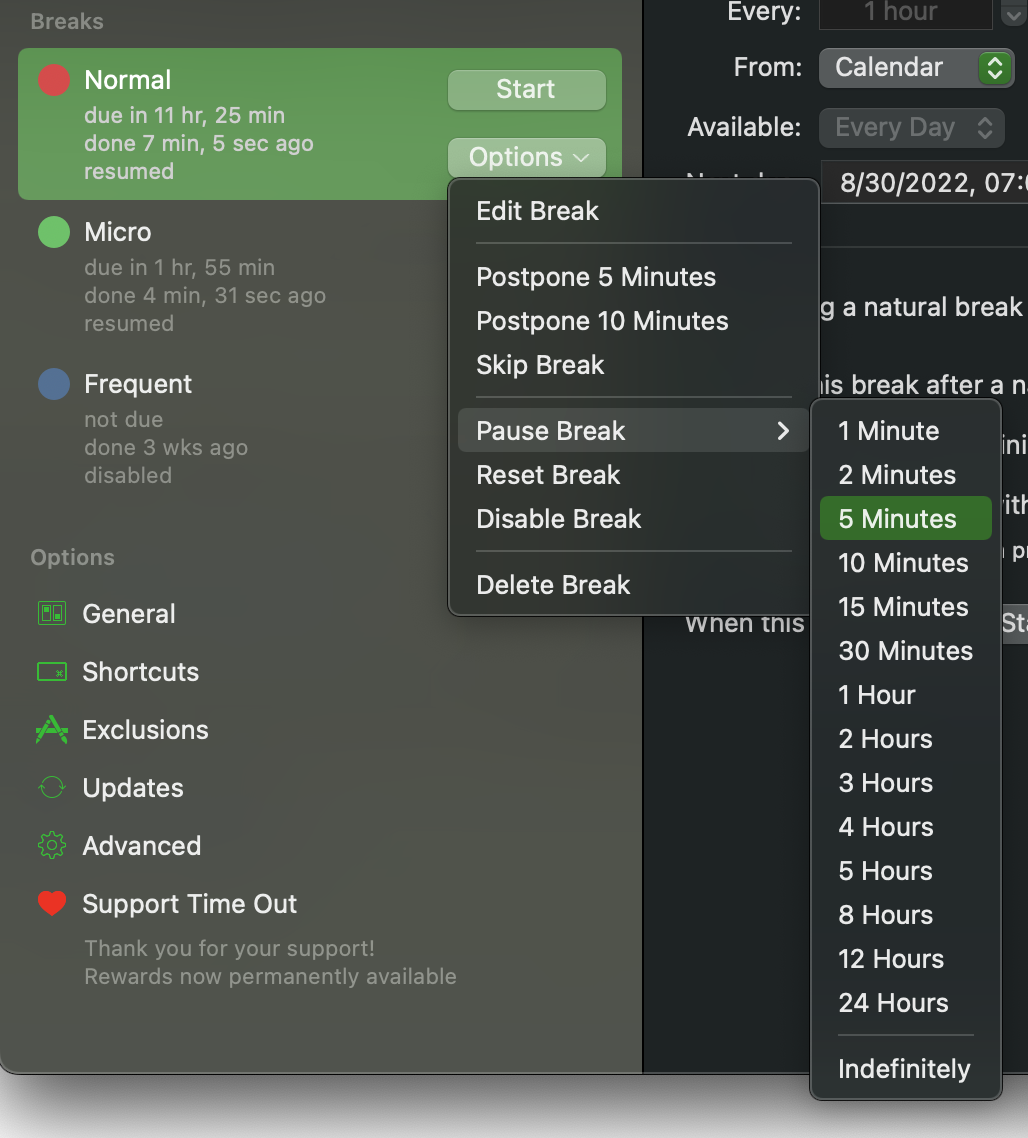The width and height of the screenshot is (1028, 1138).
Task: Select the Frequent break in list
Action: point(319,428)
